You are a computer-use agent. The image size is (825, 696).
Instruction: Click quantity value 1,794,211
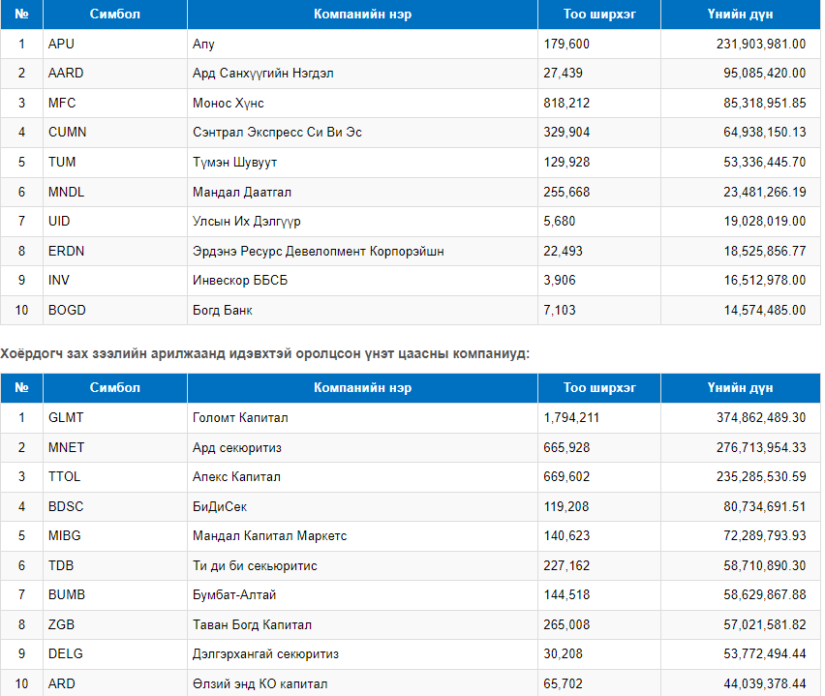point(571,418)
